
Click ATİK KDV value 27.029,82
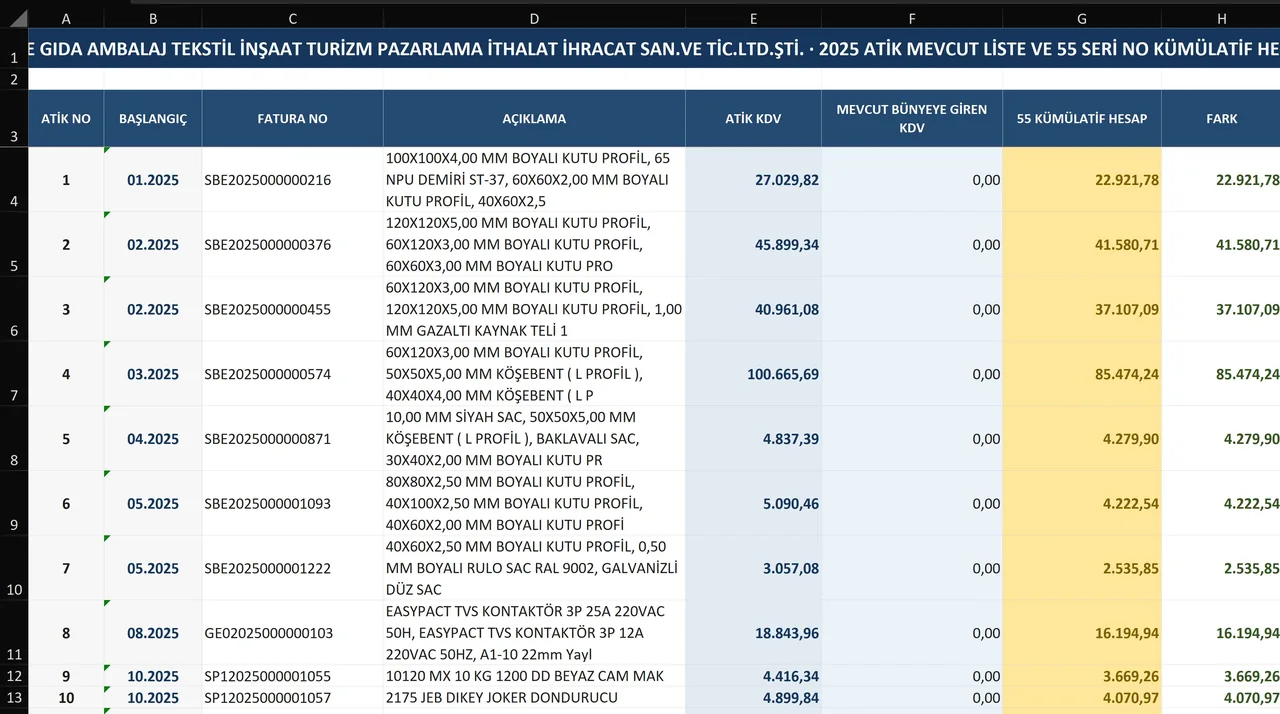[x=753, y=180]
